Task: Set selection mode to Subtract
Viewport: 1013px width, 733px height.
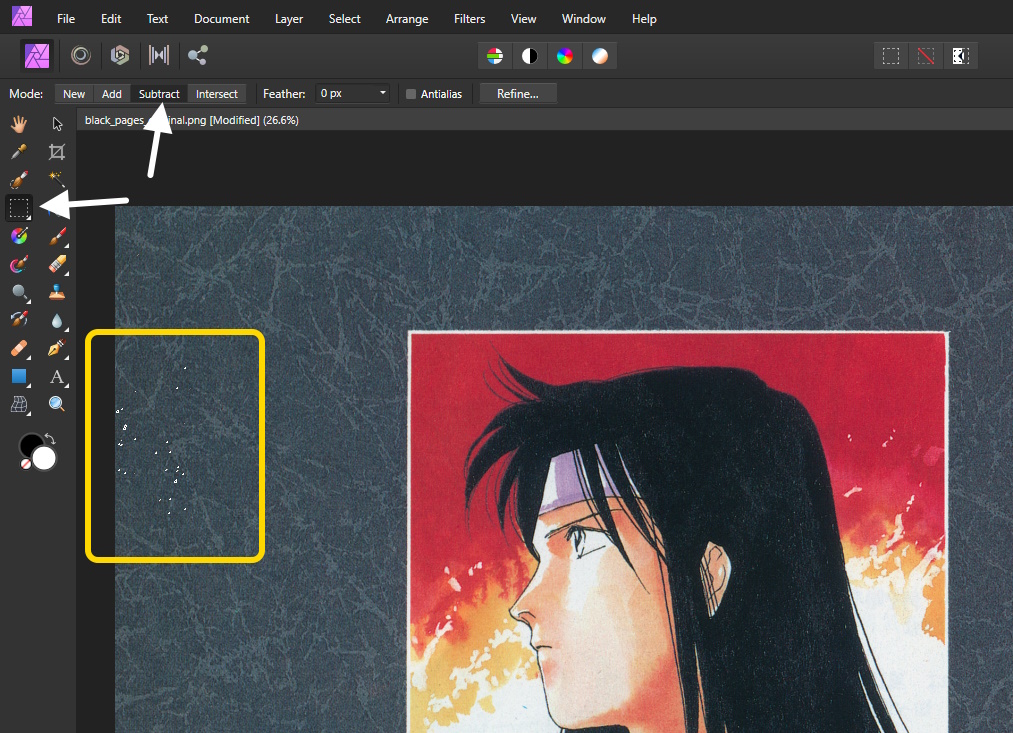Action: point(159,94)
